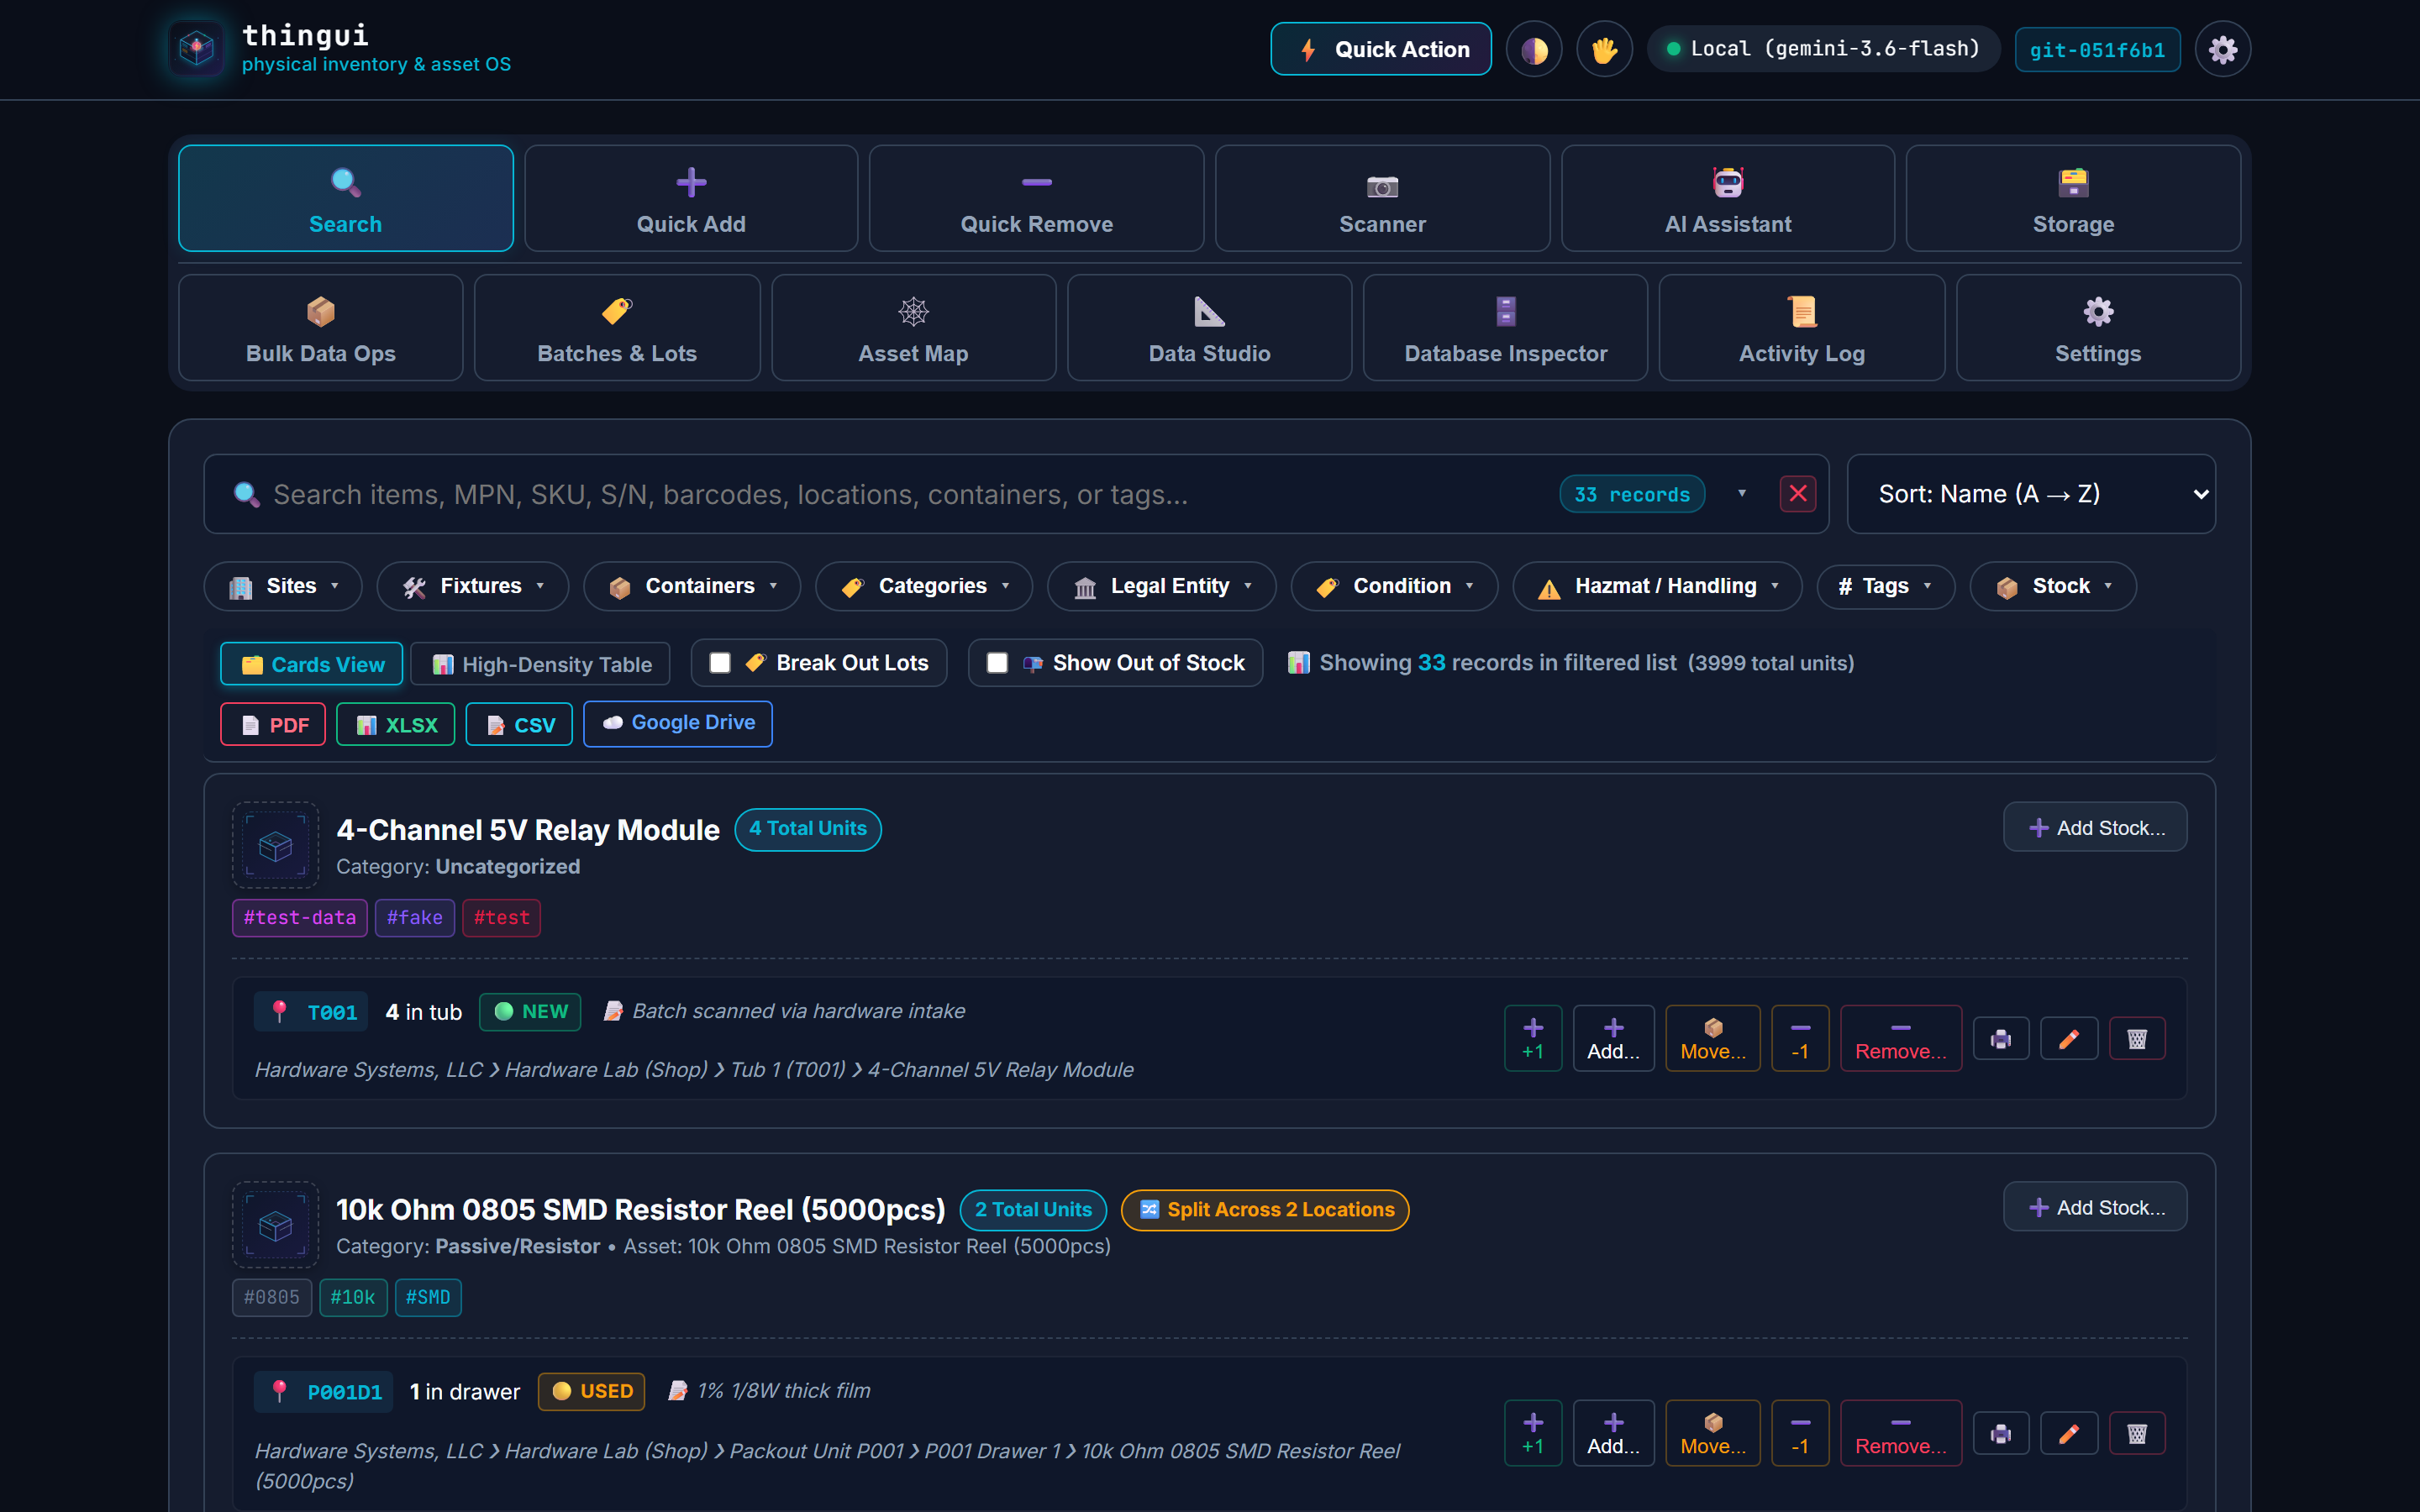Increment P001D1 quantity with +1
The image size is (2420, 1512).
tap(1533, 1433)
